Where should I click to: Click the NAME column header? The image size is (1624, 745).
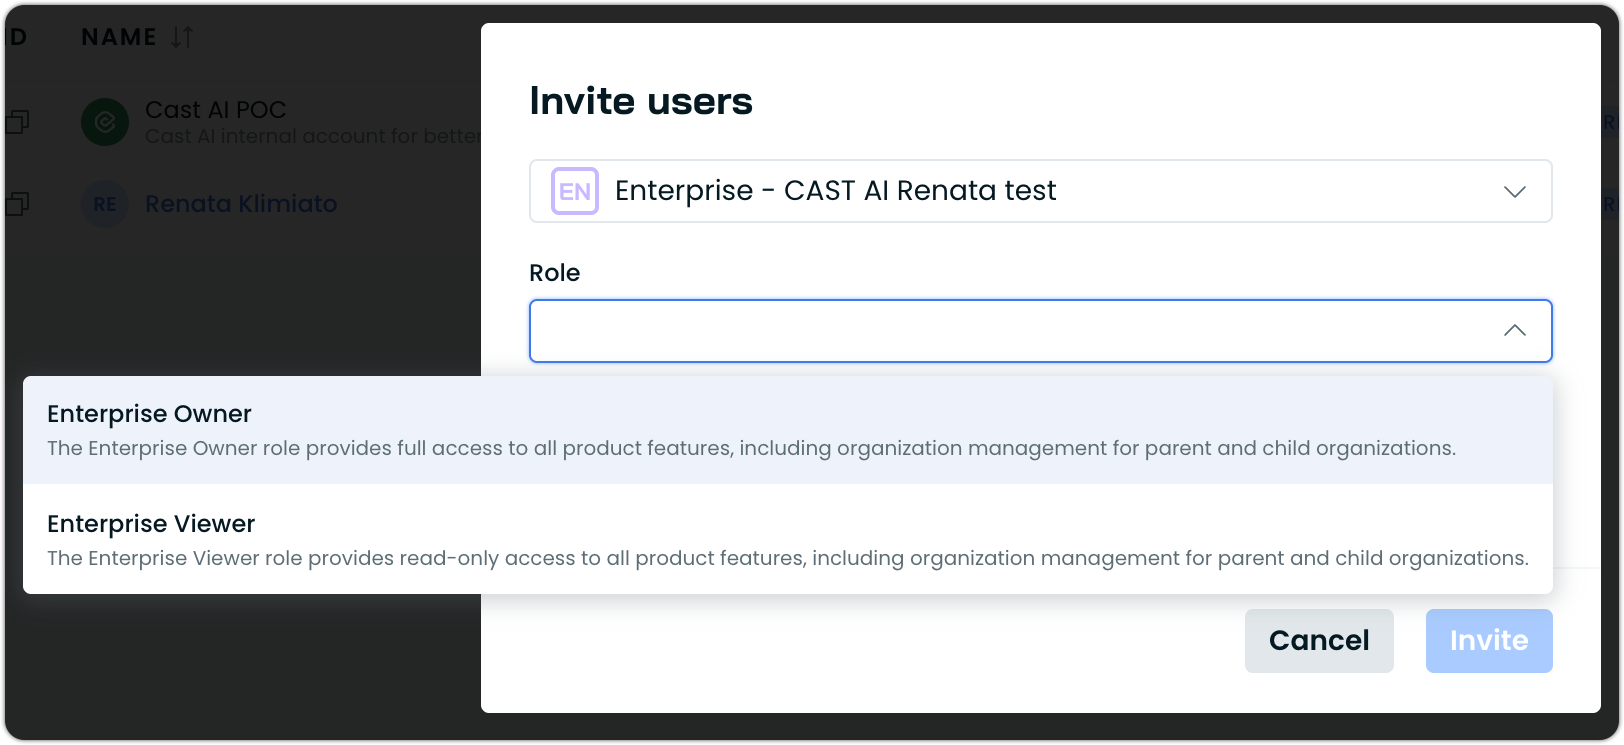coord(119,37)
